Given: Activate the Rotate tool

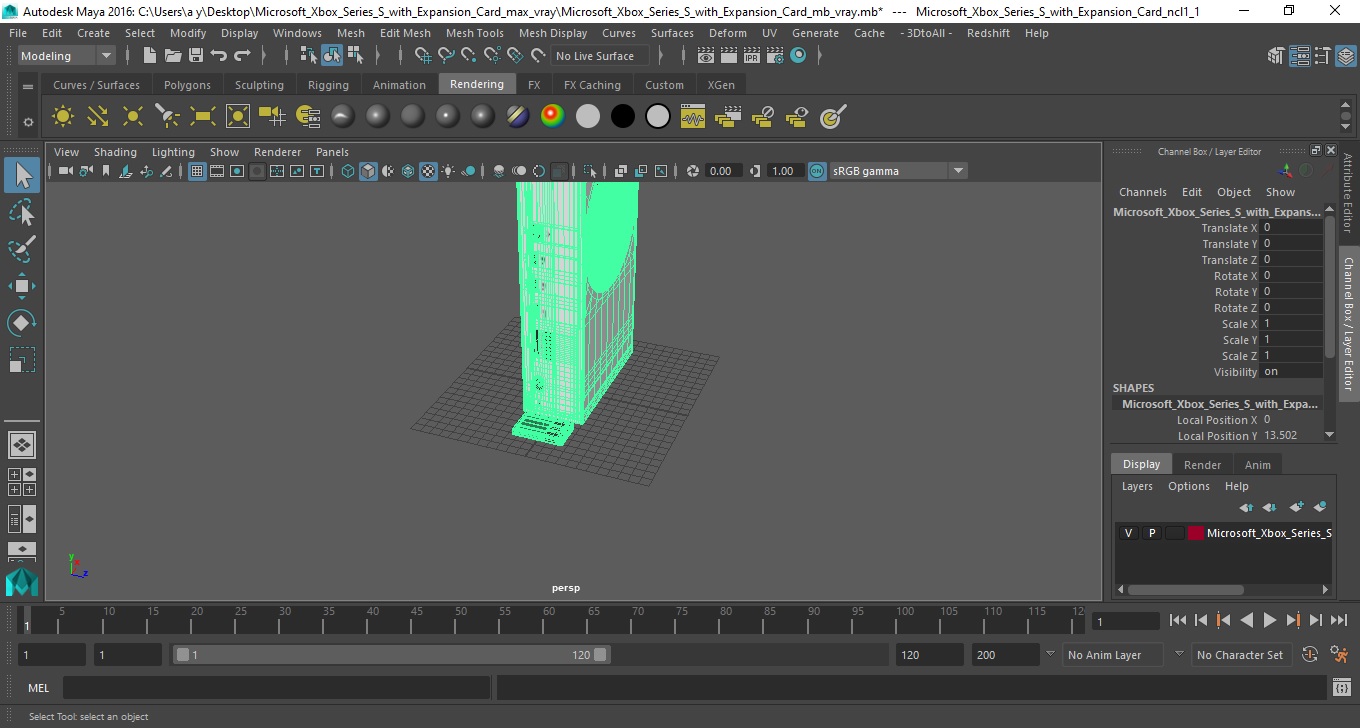Looking at the screenshot, I should coord(22,323).
